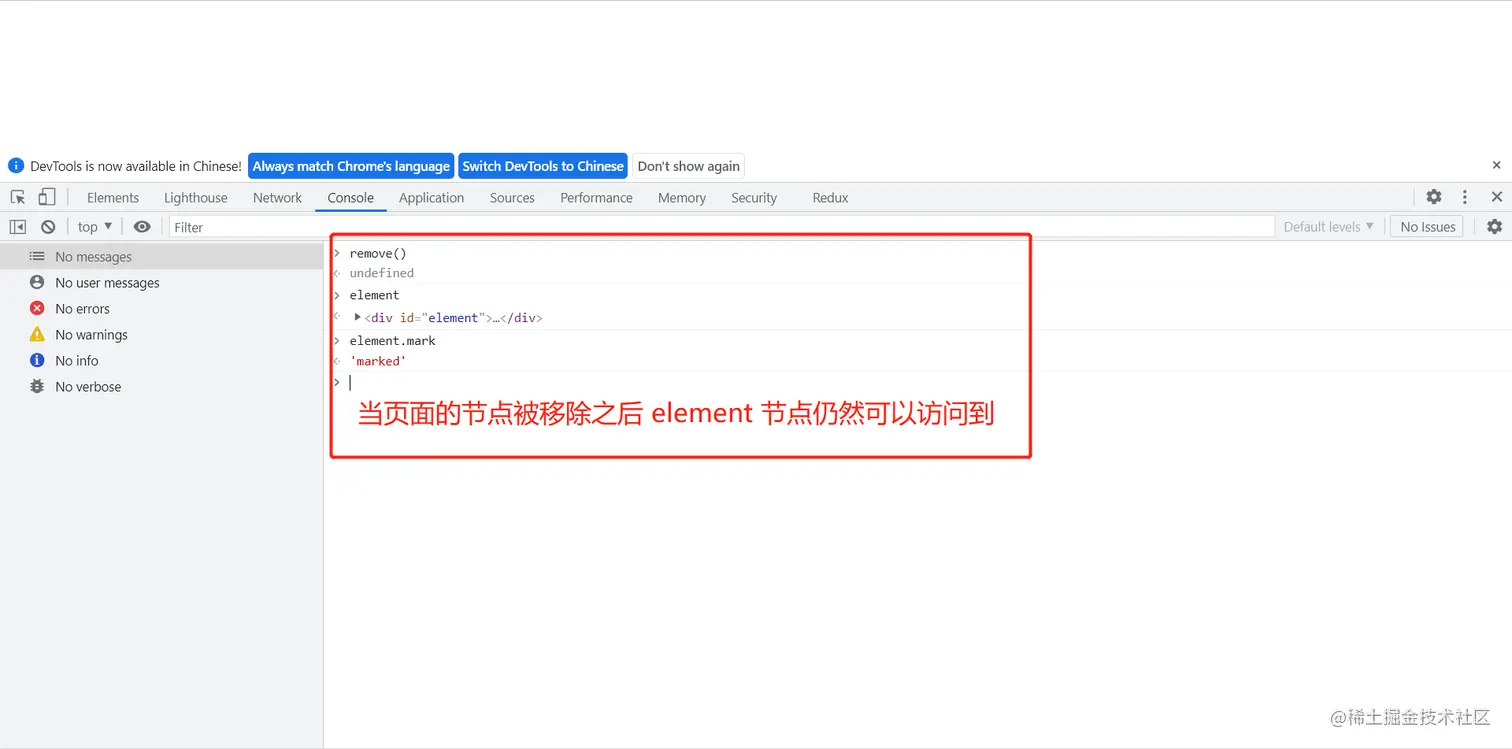Open the Network tab

pos(277,198)
